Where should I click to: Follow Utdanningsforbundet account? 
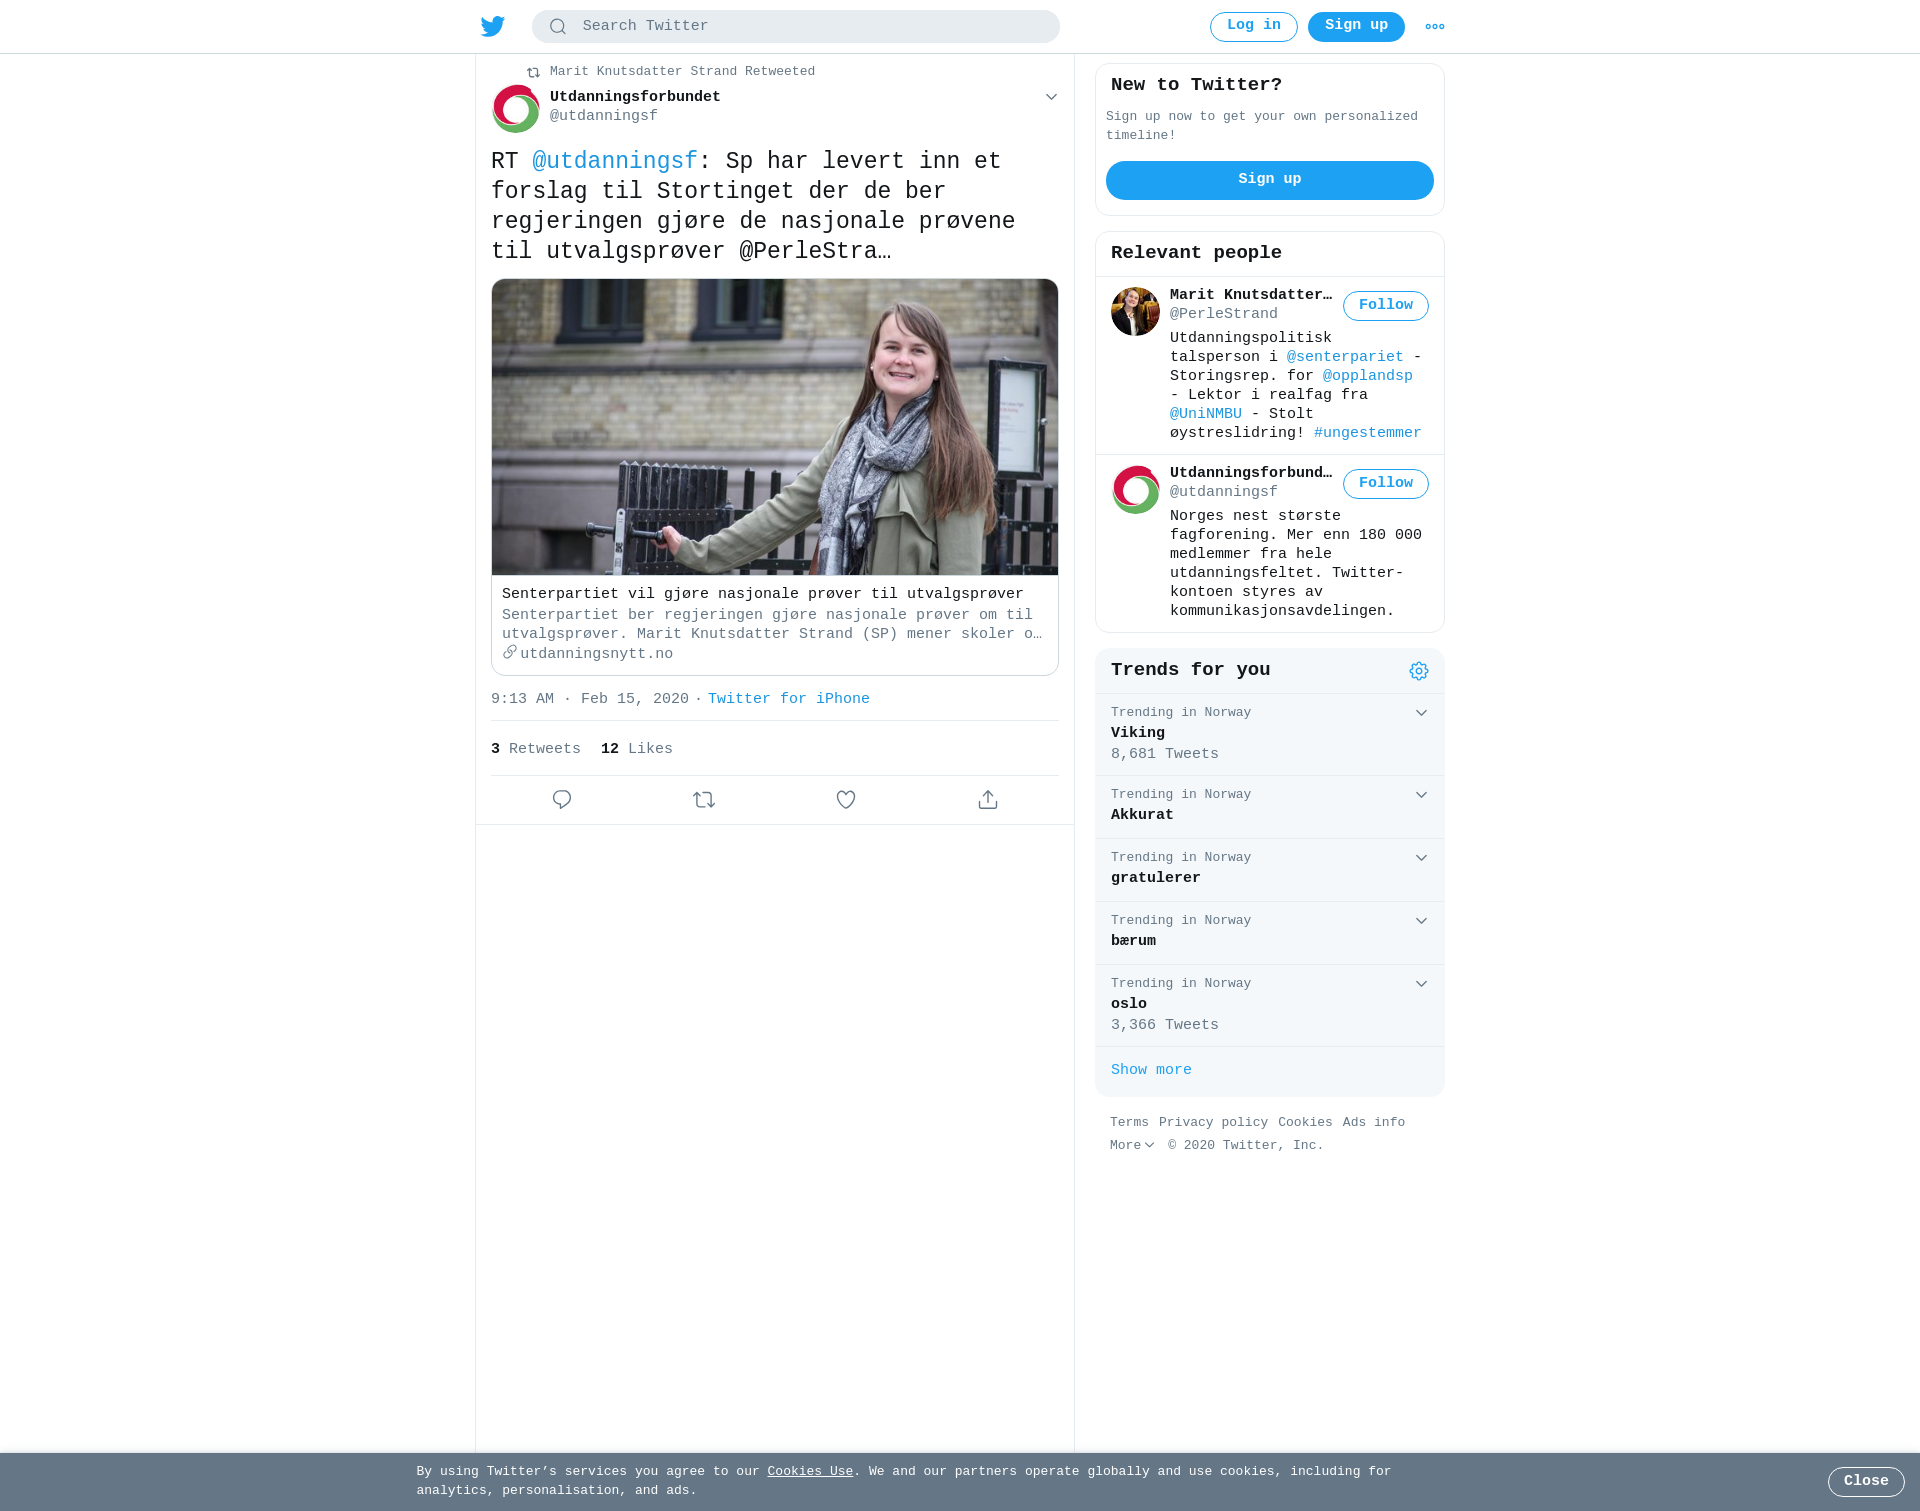click(1386, 484)
